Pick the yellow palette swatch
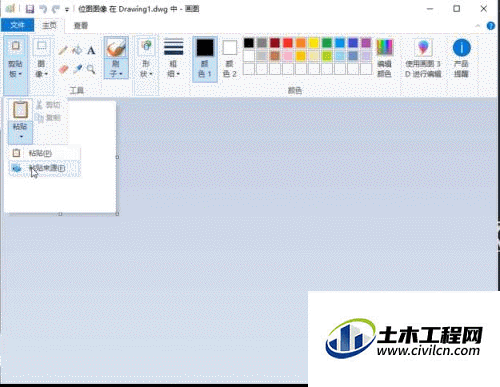The height and width of the screenshot is (387, 500). click(314, 43)
